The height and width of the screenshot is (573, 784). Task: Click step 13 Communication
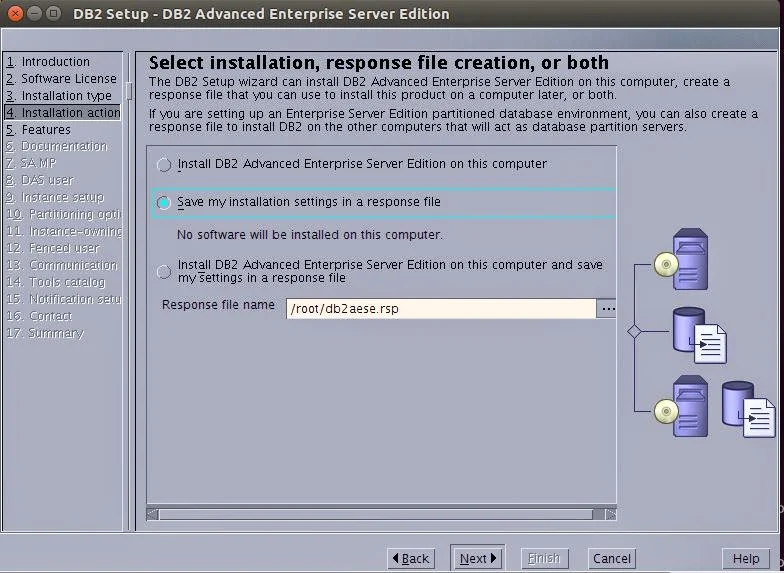(x=62, y=265)
